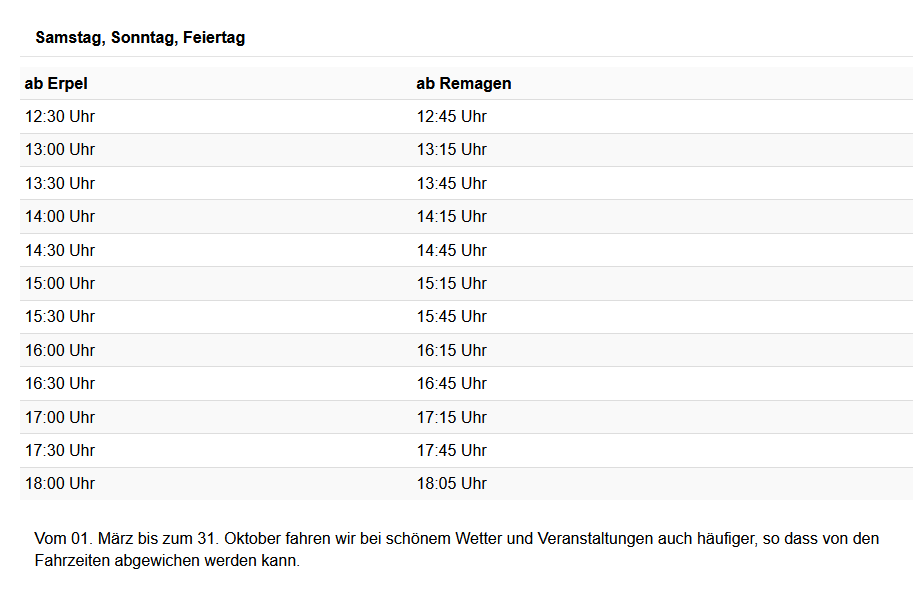Select the 18:05 Uhr Remagen departure

pos(452,484)
